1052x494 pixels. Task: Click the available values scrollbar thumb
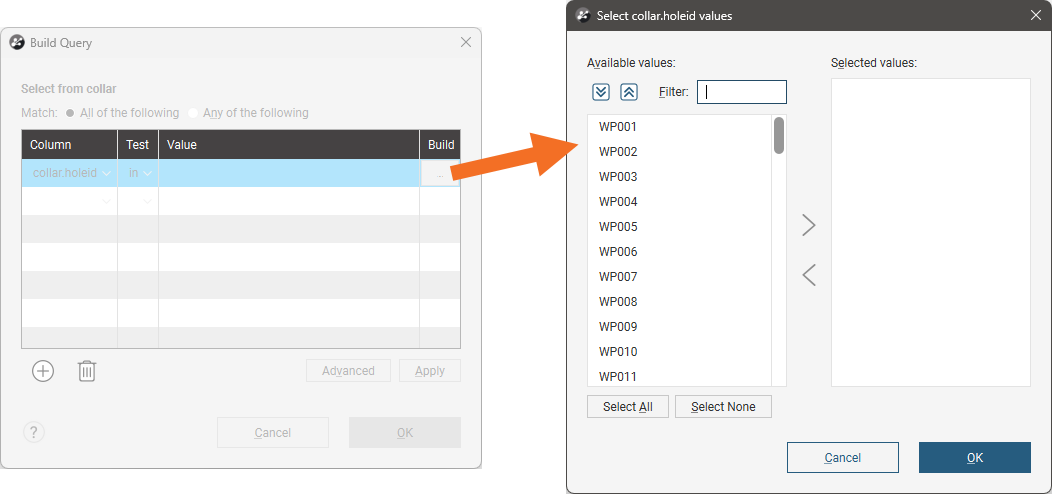(779, 136)
